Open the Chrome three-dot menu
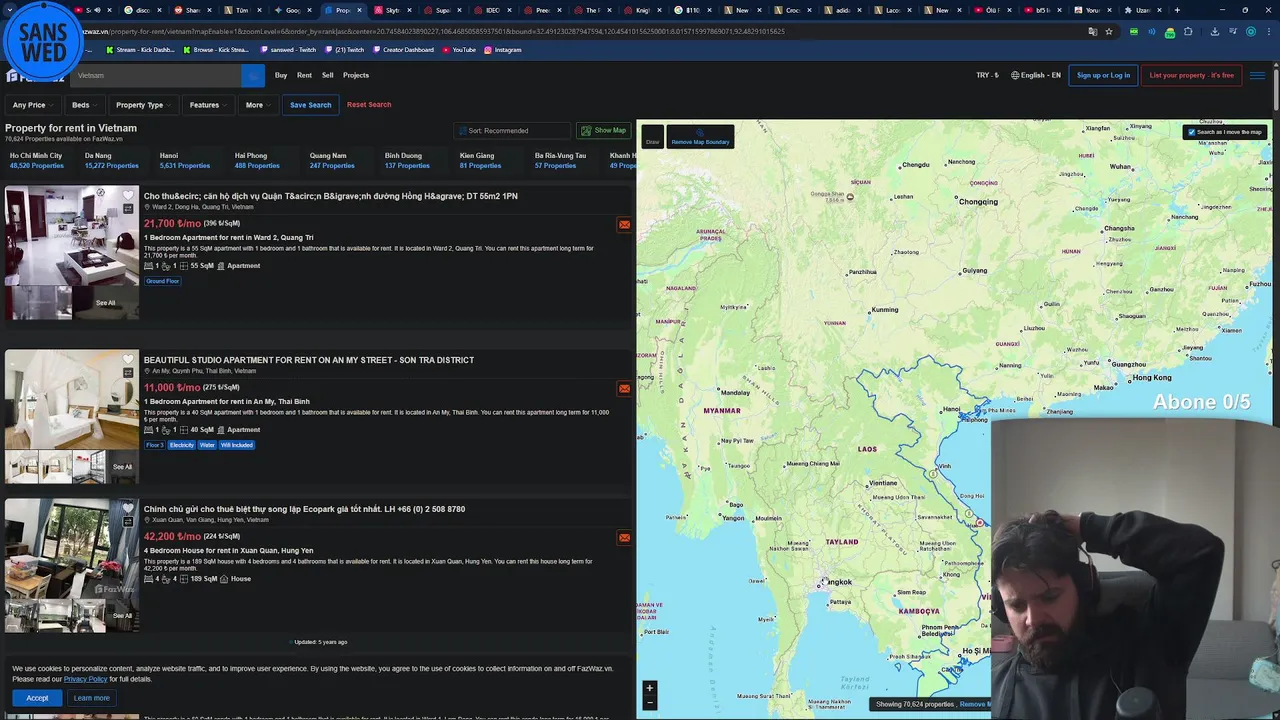Screen dimensions: 1280x720 click(x=1270, y=31)
